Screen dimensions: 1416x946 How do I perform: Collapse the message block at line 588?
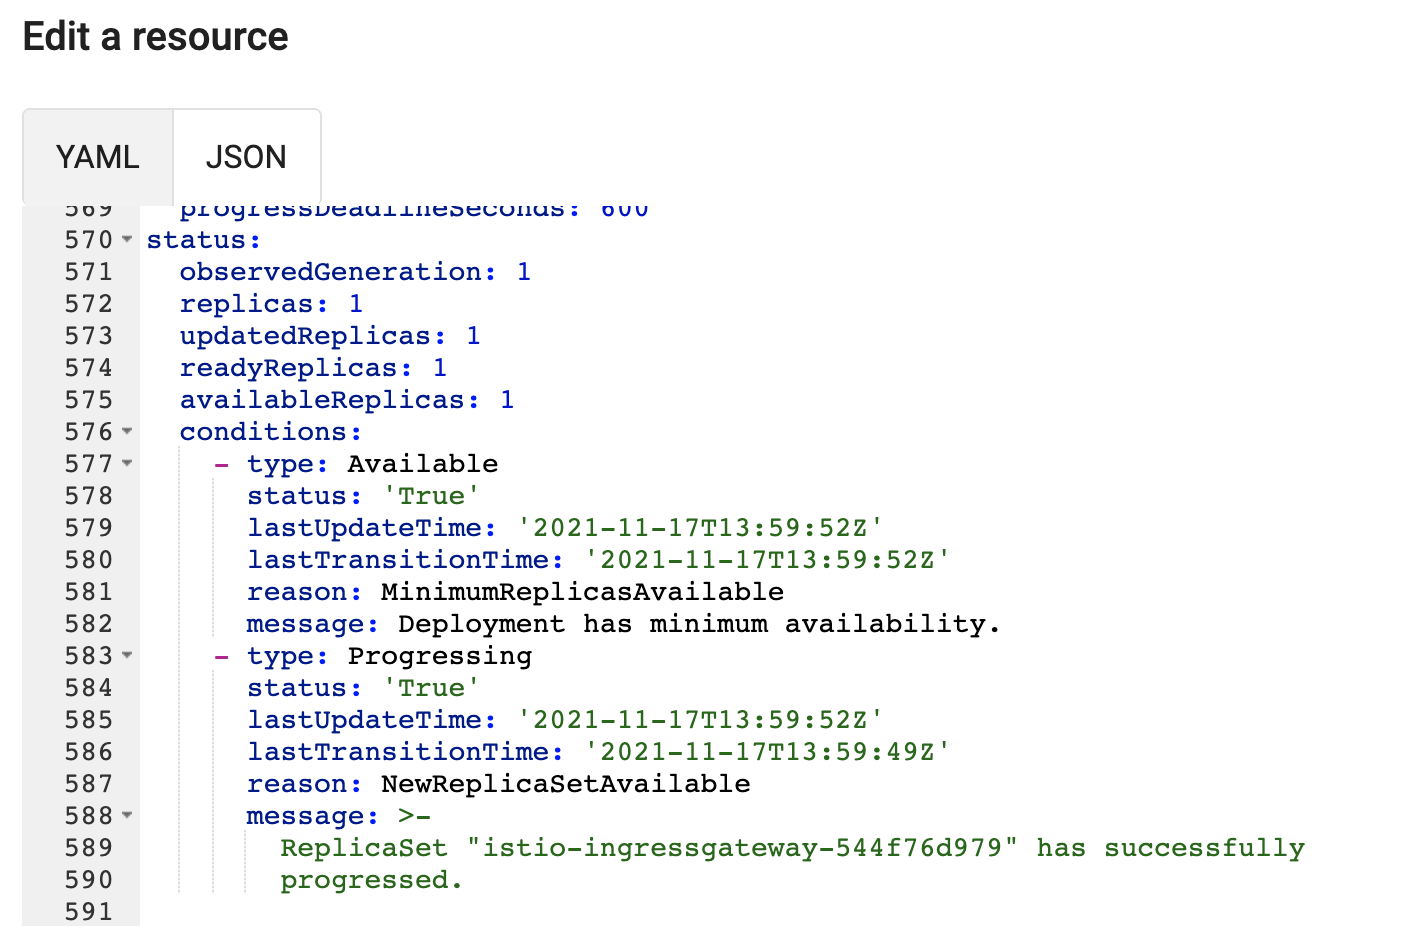click(x=127, y=815)
